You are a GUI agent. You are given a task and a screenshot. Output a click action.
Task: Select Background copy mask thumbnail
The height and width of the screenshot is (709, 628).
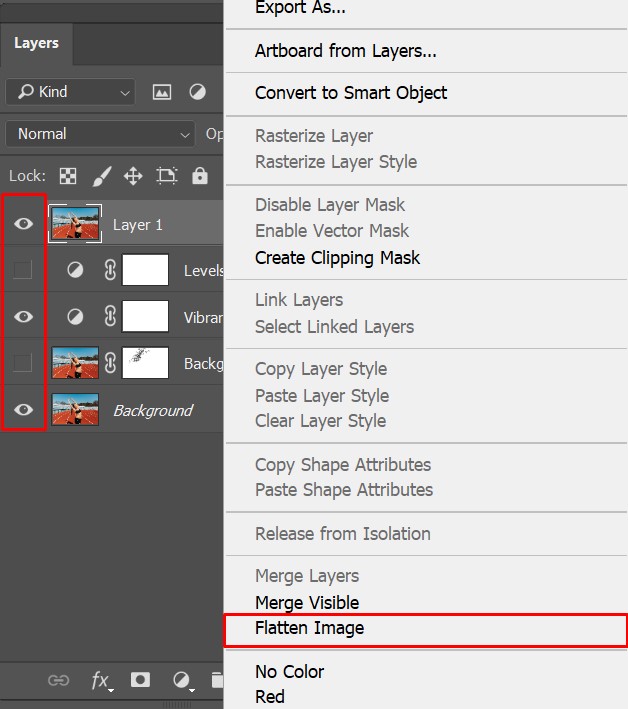145,363
